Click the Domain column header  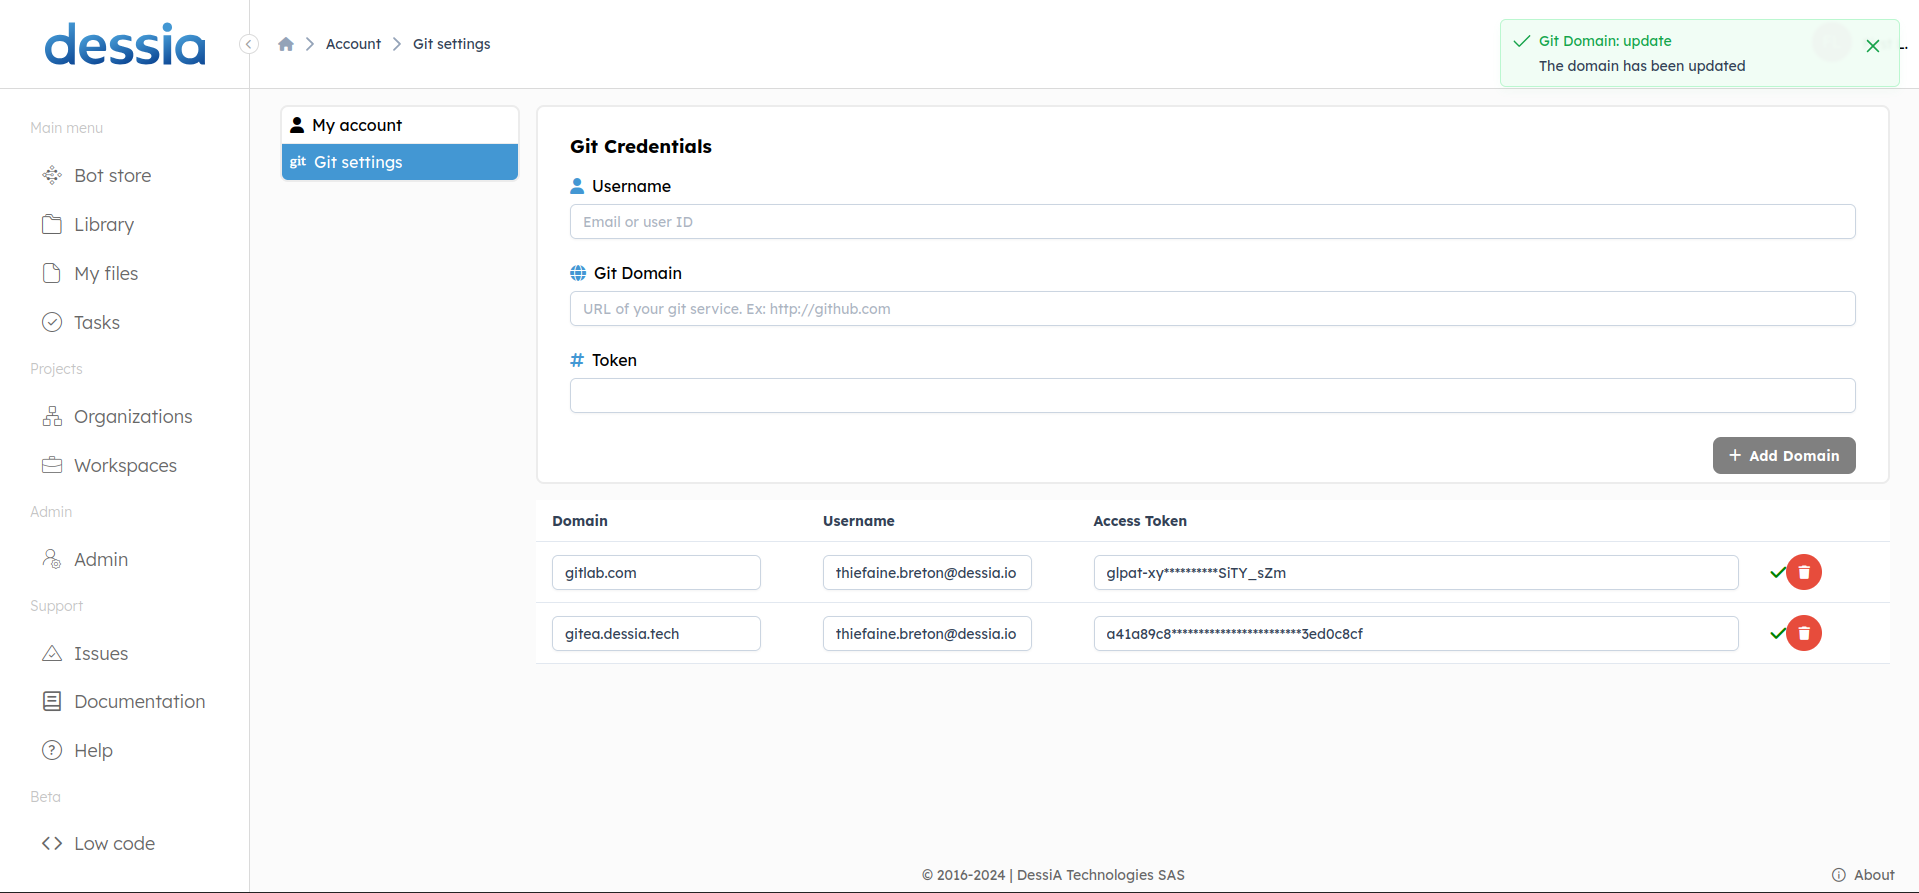click(x=580, y=521)
